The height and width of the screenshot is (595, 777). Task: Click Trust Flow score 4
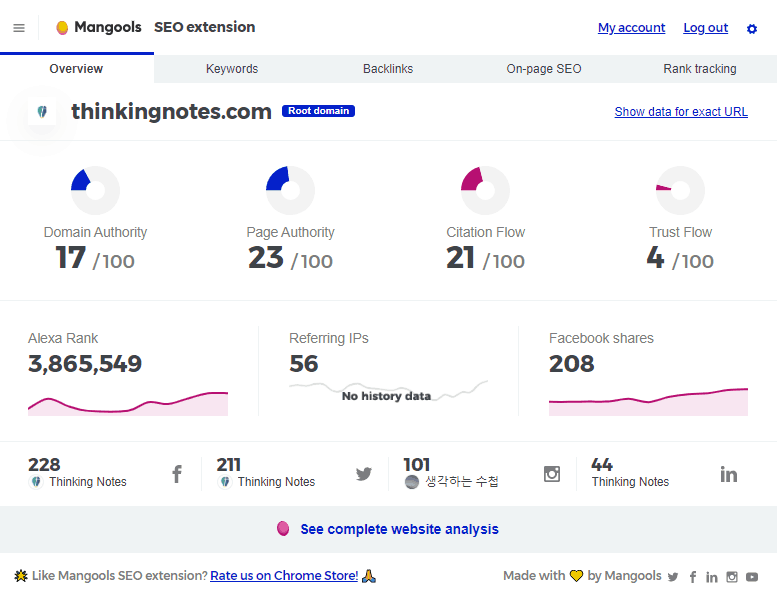pyautogui.click(x=655, y=258)
